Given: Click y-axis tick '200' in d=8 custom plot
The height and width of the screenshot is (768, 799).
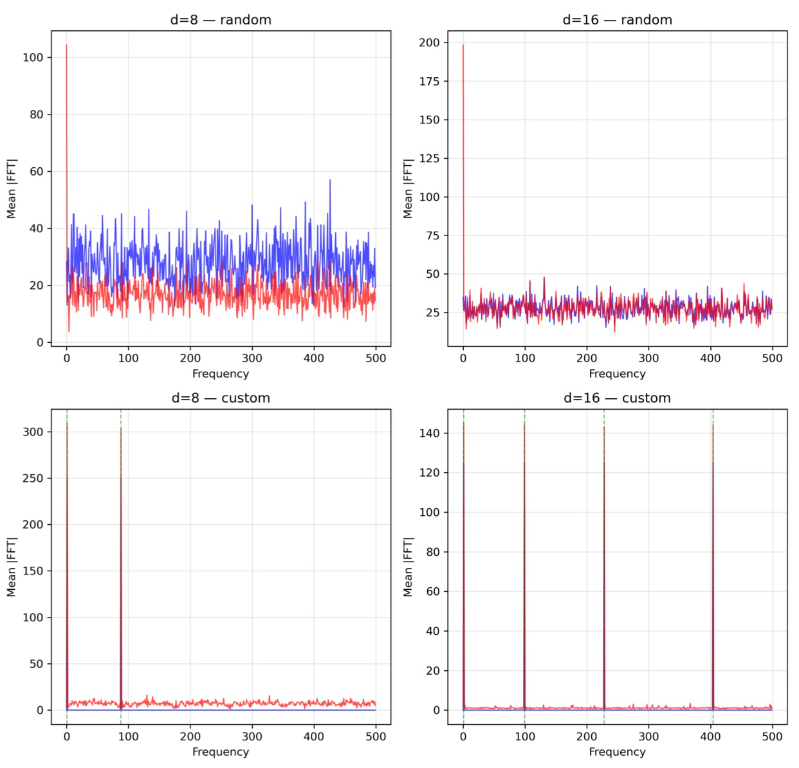Looking at the screenshot, I should [33, 525].
